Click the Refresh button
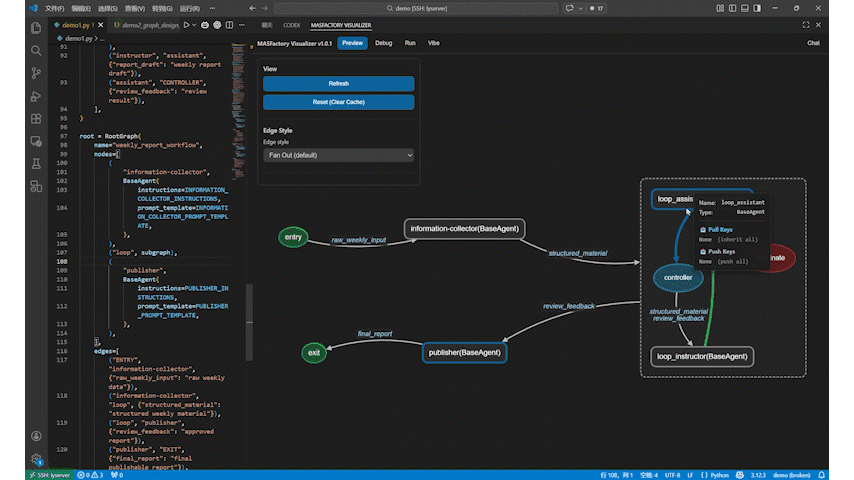The height and width of the screenshot is (480, 854). click(x=338, y=83)
